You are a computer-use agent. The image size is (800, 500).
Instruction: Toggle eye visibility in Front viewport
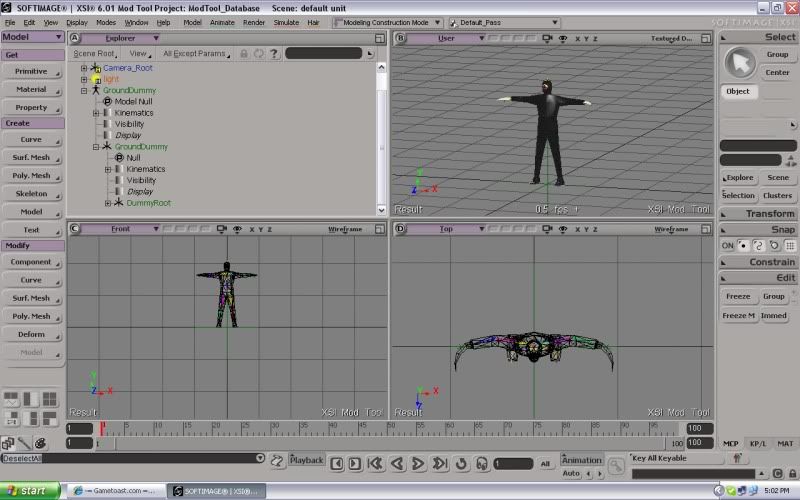click(x=237, y=229)
